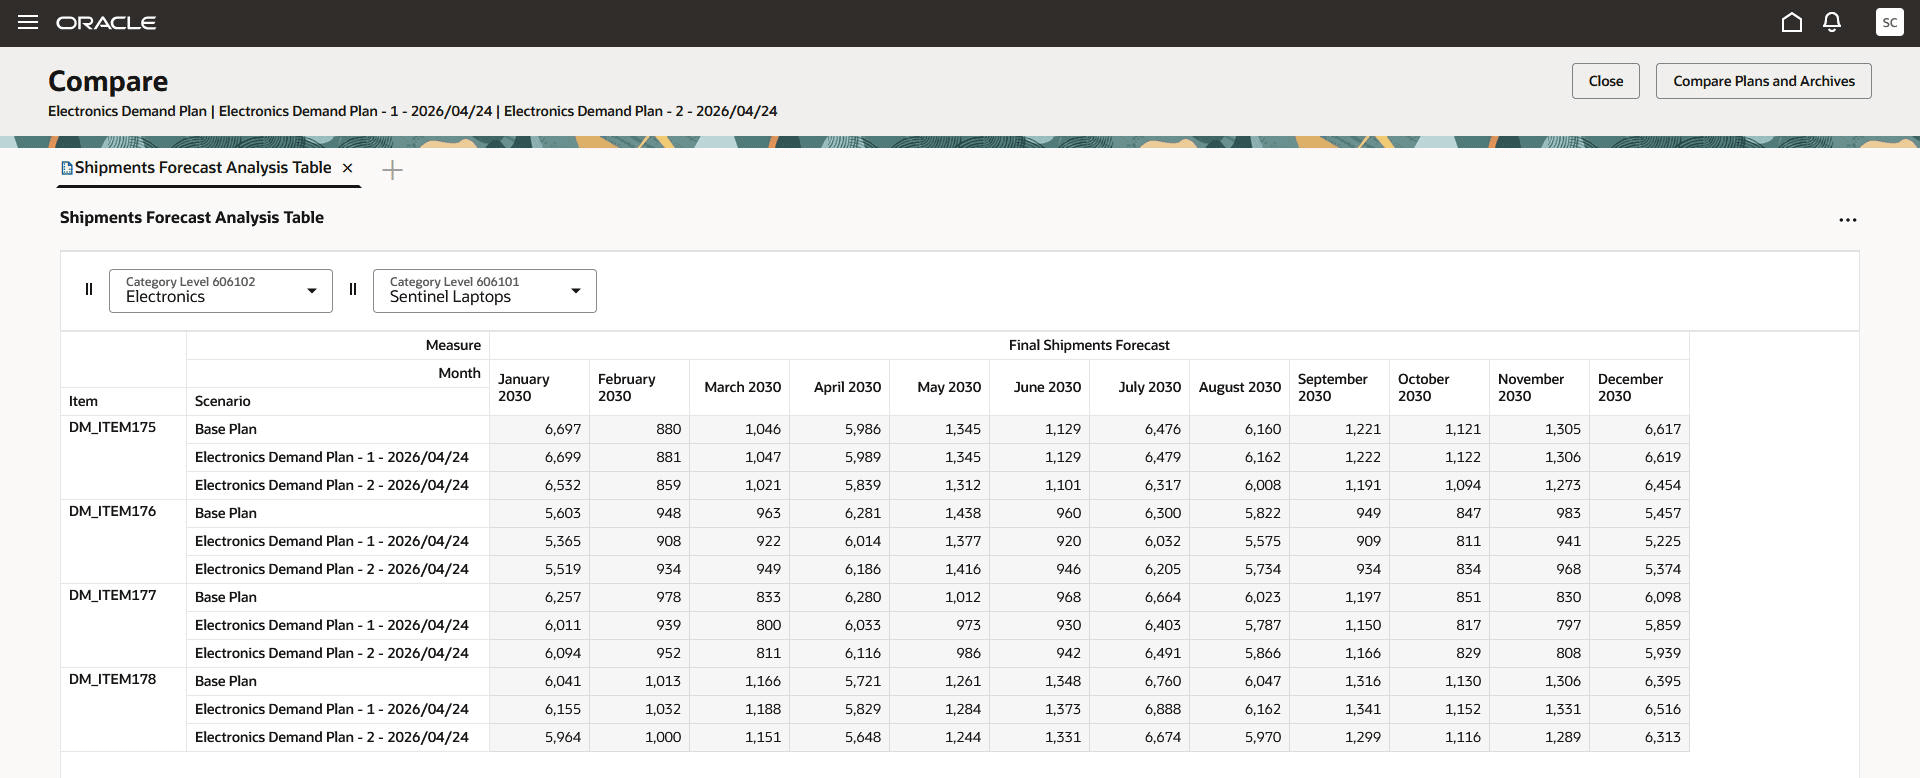Click the Shipments Forecast Analysis Table section heading
This screenshot has width=1920, height=778.
[x=192, y=217]
